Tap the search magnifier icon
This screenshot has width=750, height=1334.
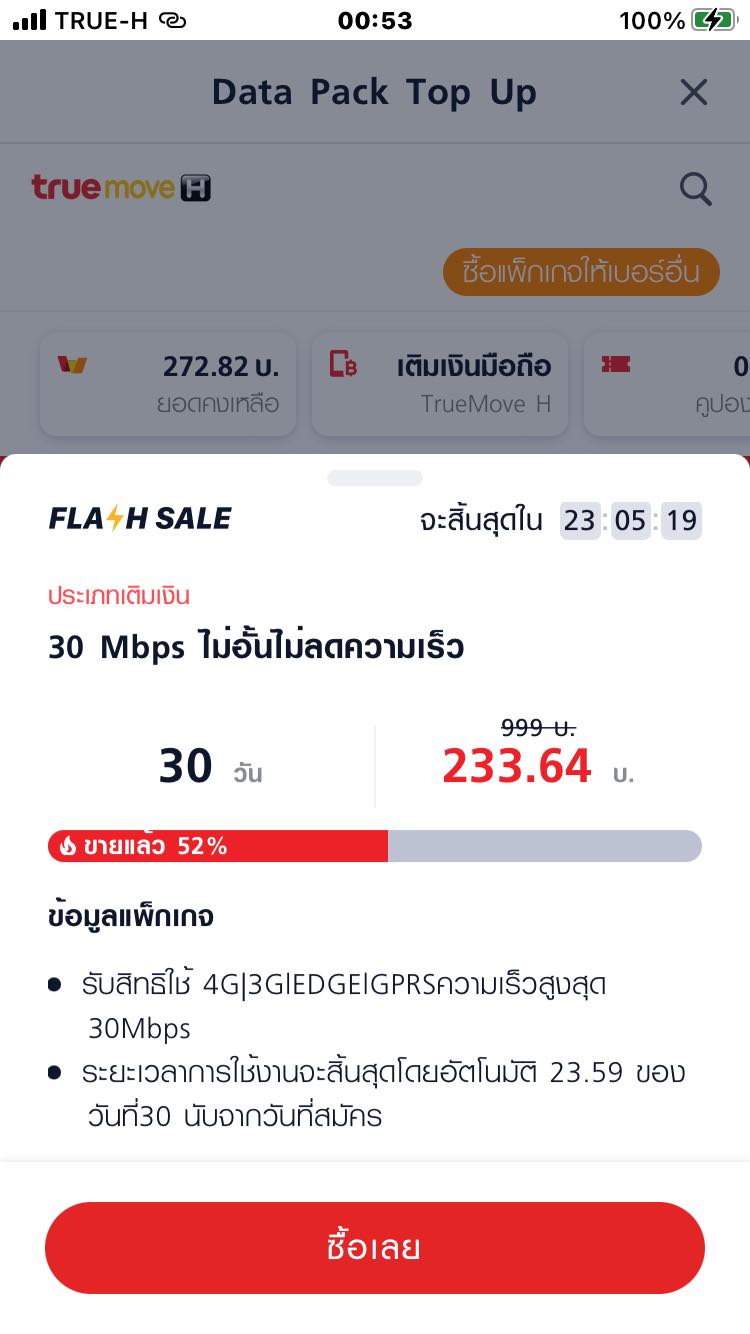pos(695,188)
